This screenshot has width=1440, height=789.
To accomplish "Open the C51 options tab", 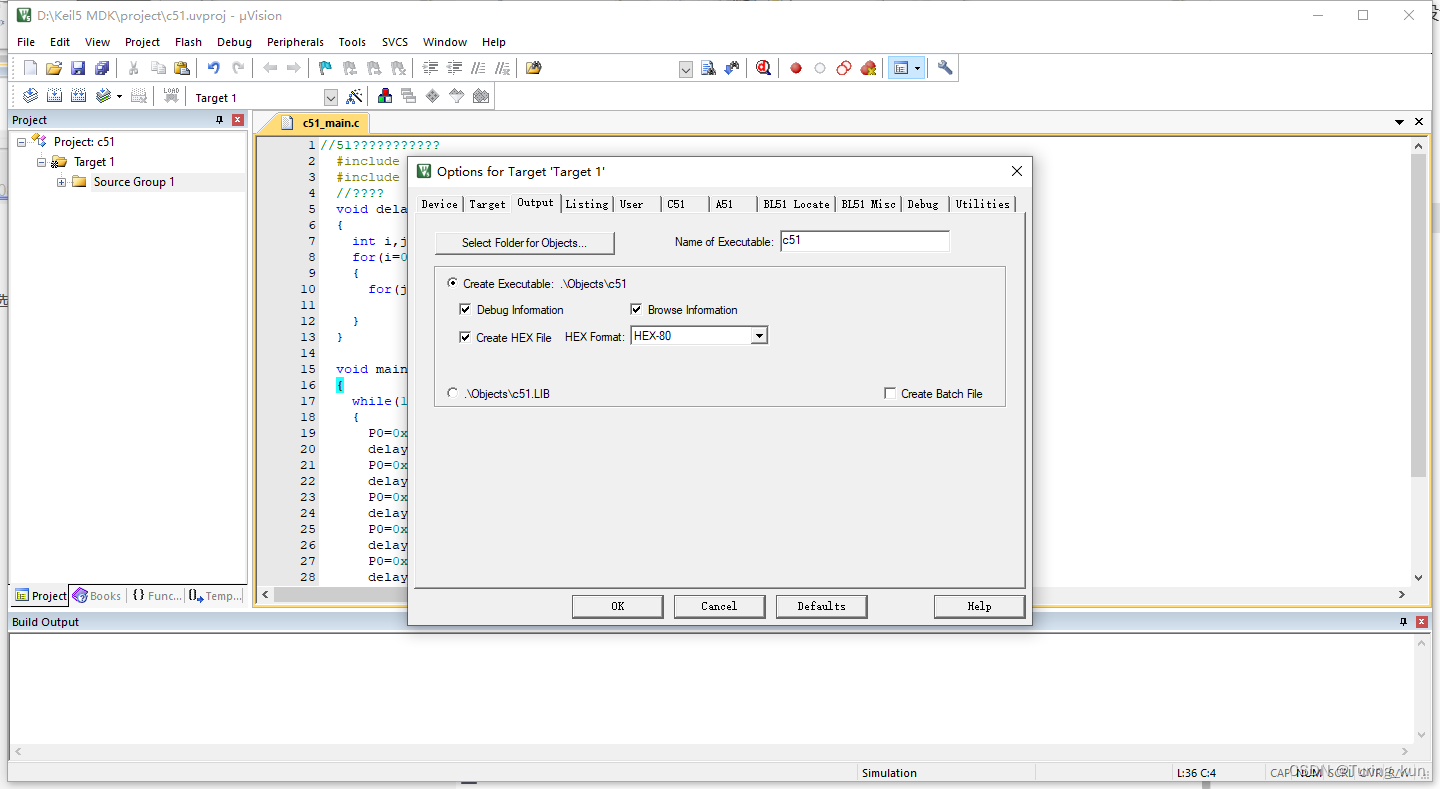I will click(x=684, y=204).
